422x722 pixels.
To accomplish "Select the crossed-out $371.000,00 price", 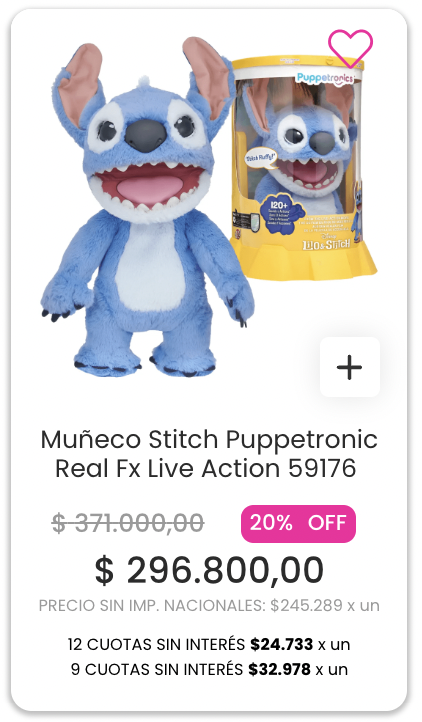I will tap(128, 523).
